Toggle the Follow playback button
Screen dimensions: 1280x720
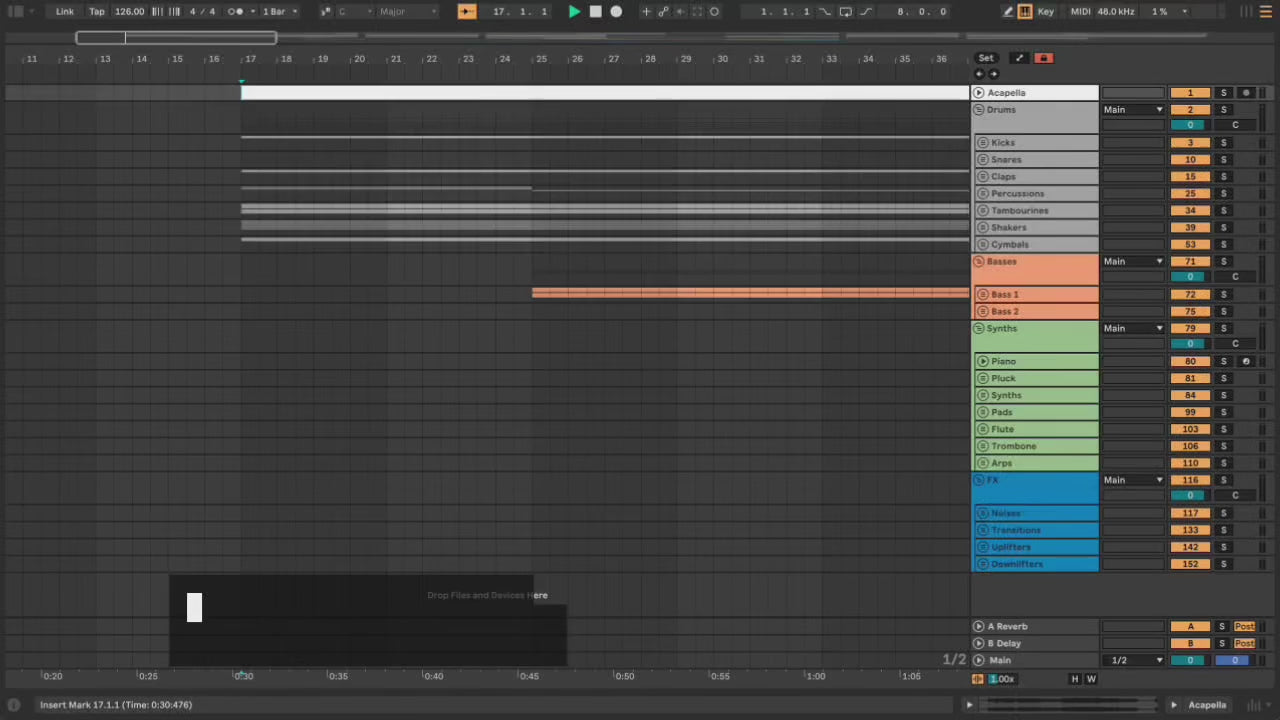(x=467, y=12)
